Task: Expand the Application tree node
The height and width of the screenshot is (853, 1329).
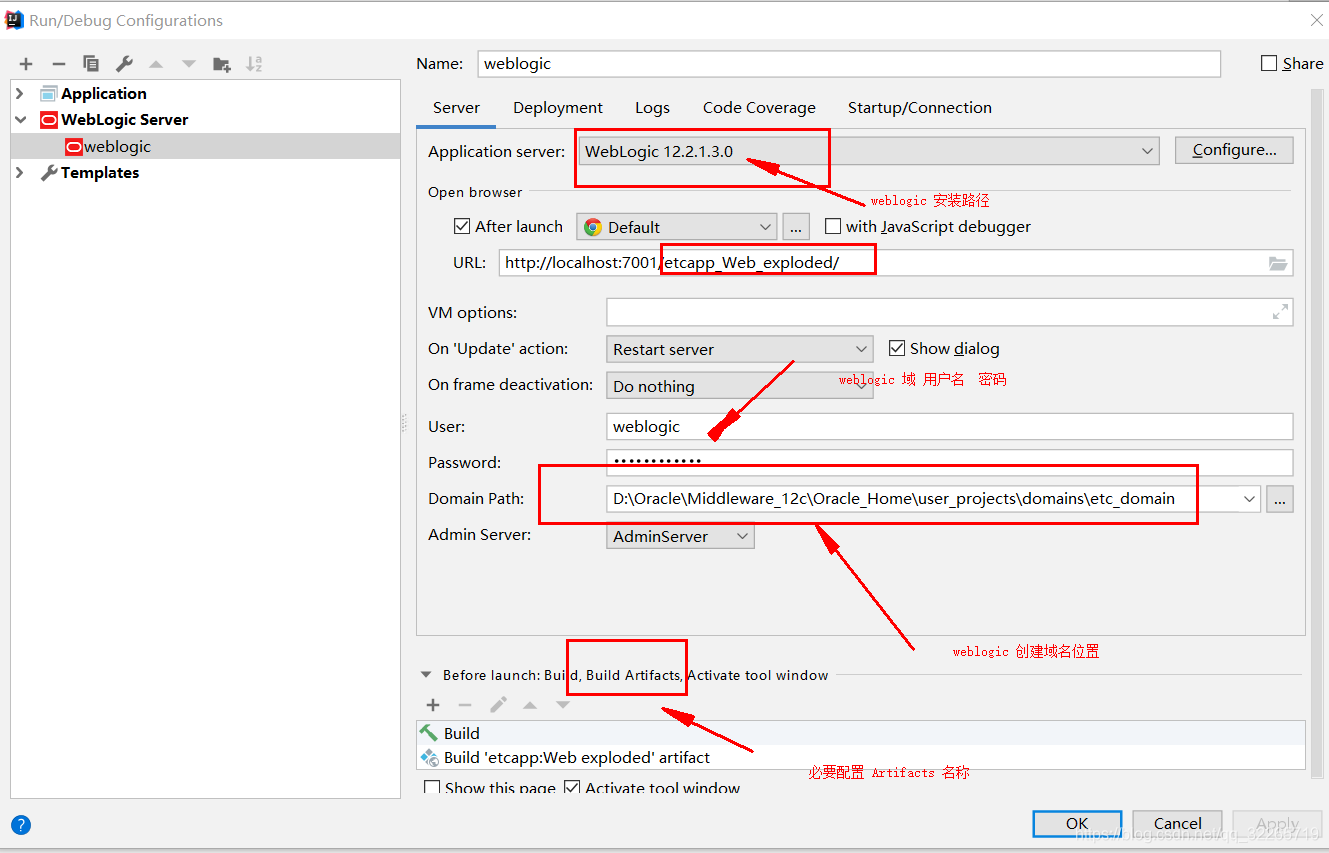Action: coord(20,93)
